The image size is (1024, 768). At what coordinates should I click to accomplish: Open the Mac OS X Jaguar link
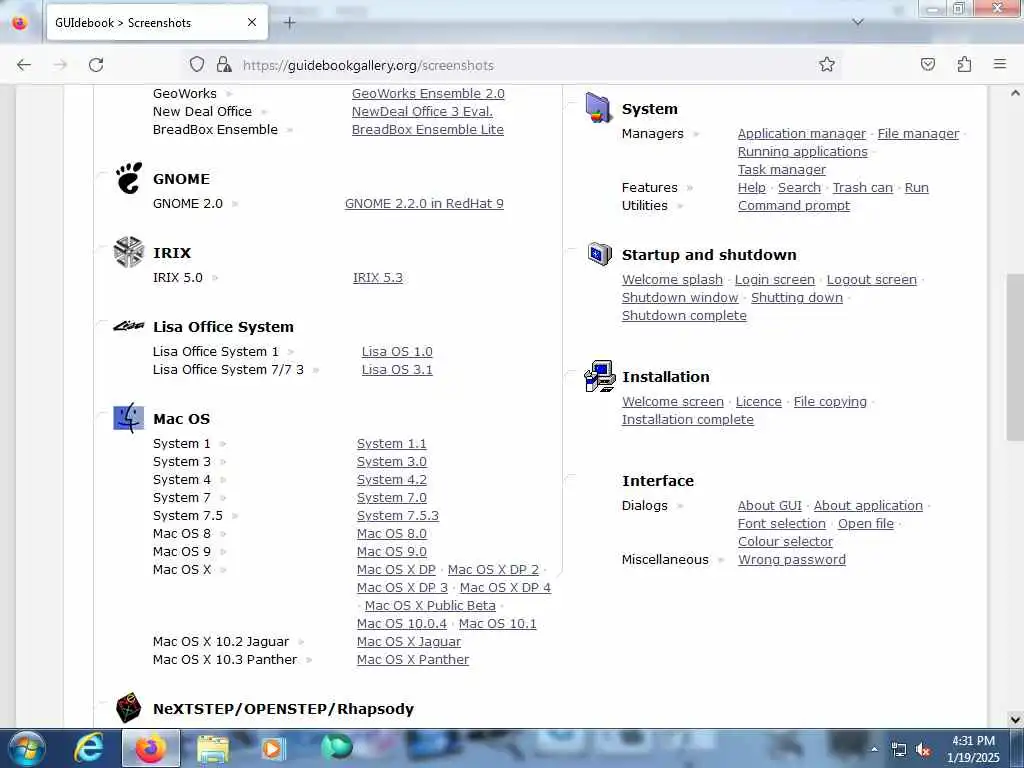point(409,642)
